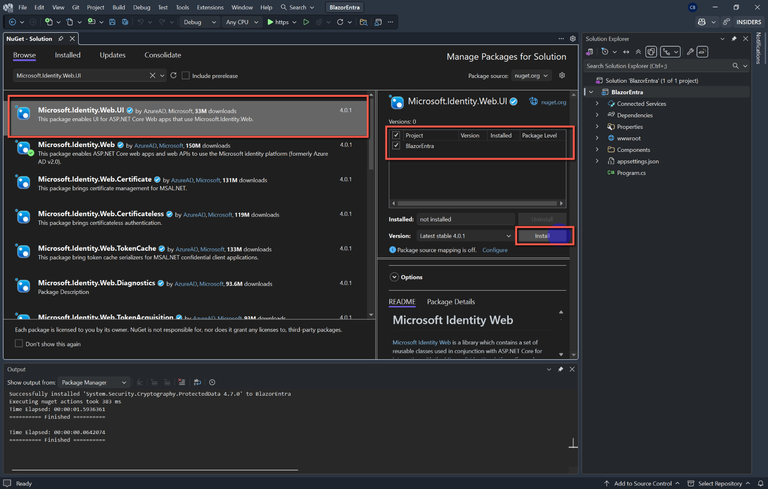Enable the Include prerelease checkbox

[x=185, y=75]
